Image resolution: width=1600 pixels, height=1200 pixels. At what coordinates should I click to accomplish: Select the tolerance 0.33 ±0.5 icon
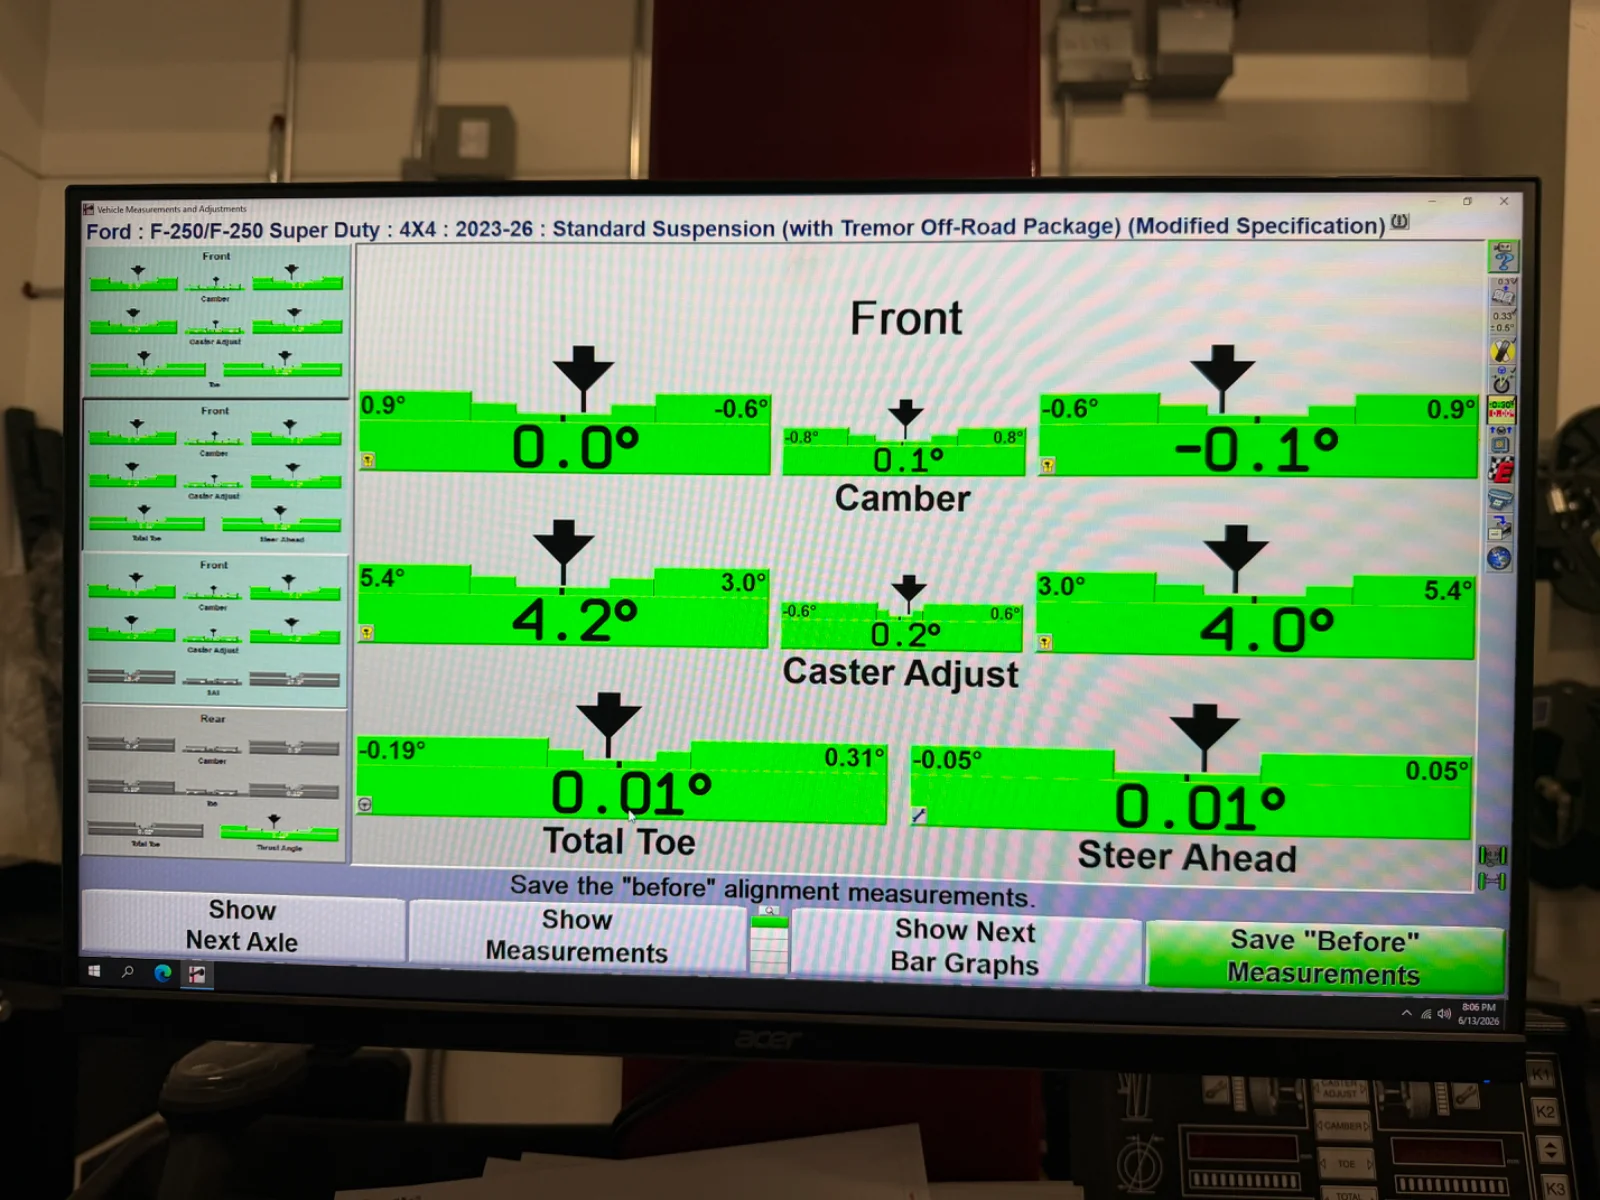pos(1502,321)
